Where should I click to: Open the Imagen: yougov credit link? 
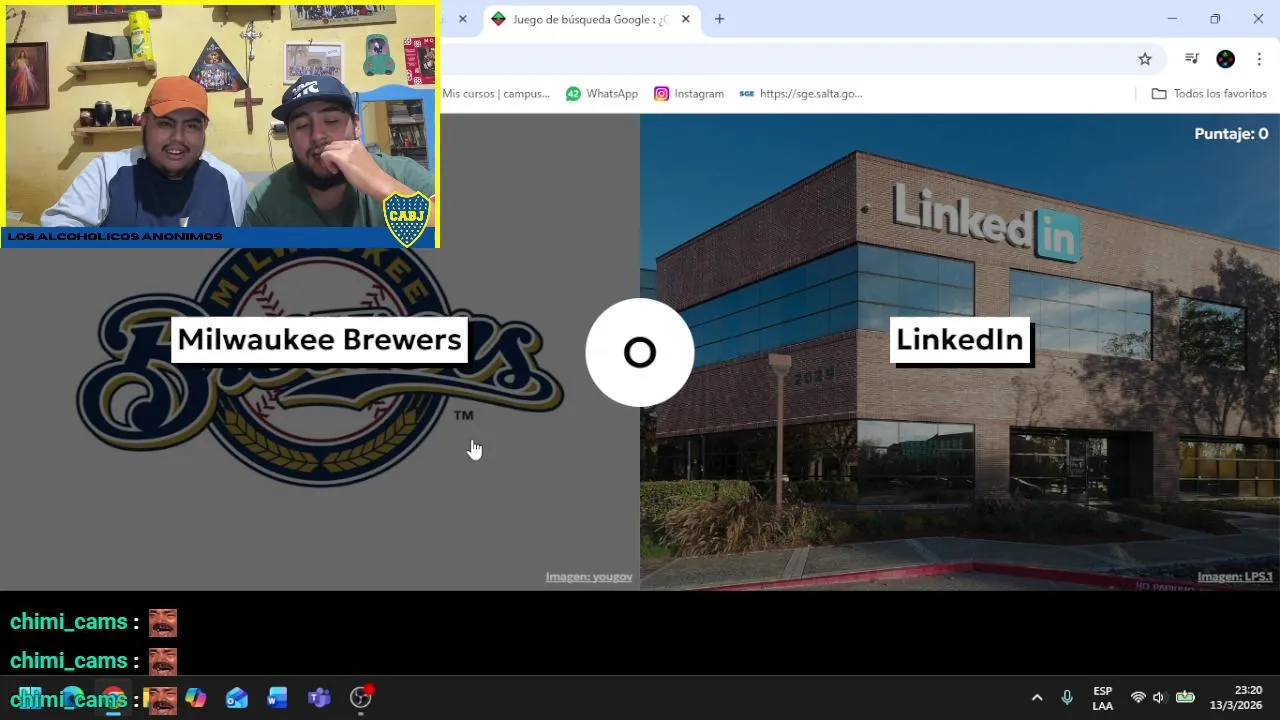click(x=589, y=577)
